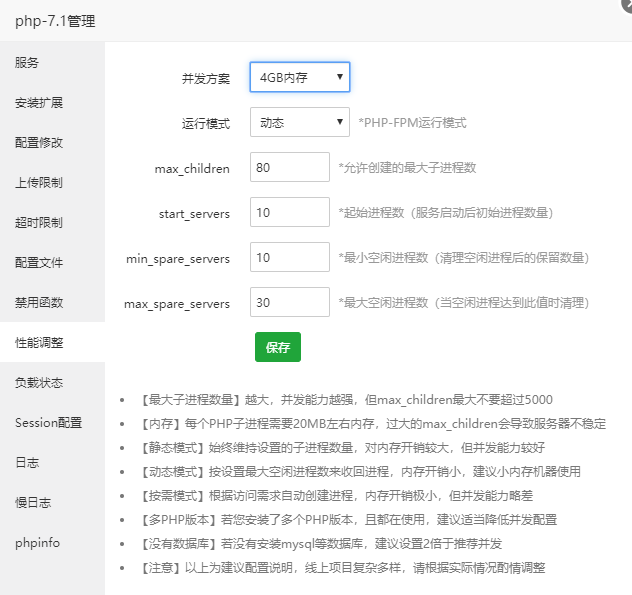Screen dimensions: 632x595
Task: Go to 配置文件 tab
Action: pos(52,262)
